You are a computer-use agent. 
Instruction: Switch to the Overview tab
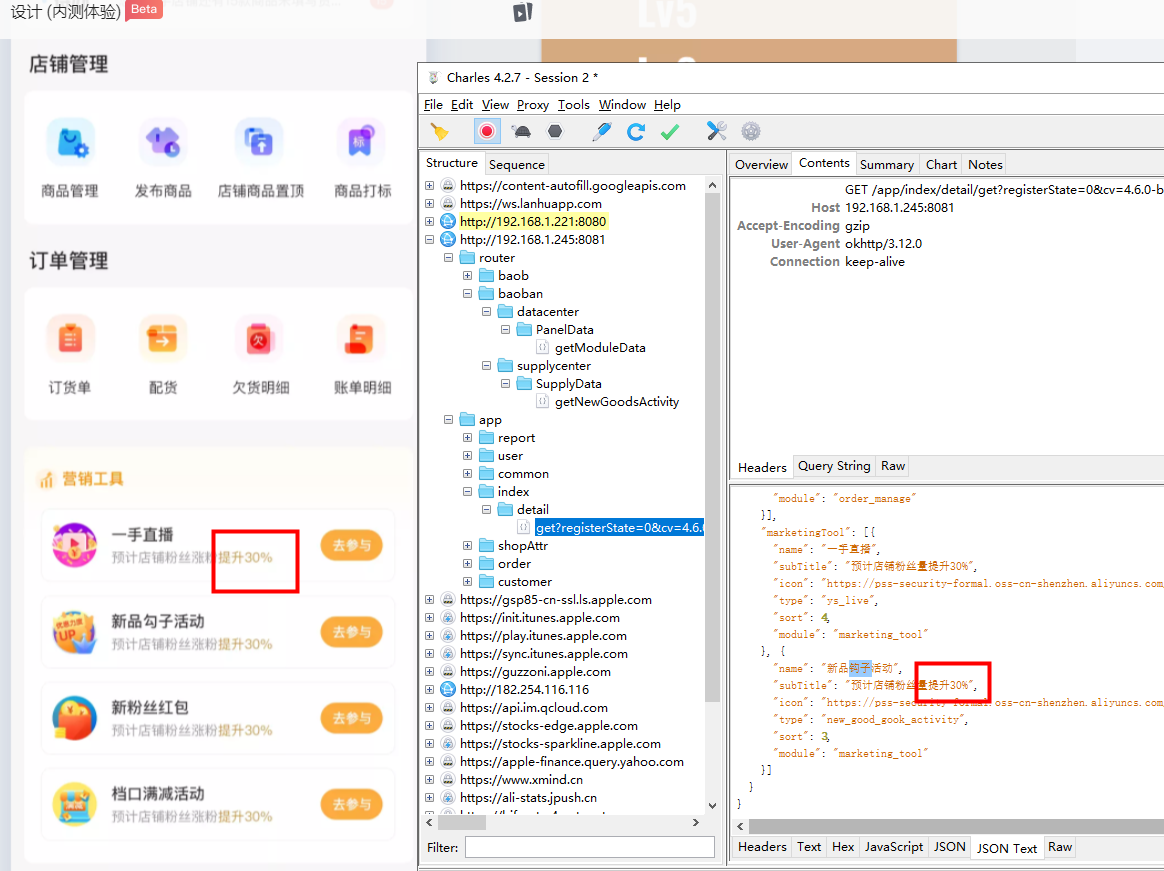[x=761, y=164]
